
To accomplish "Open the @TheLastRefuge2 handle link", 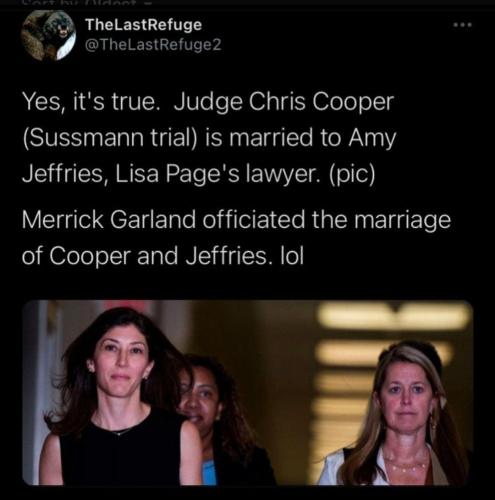I will click(x=153, y=45).
